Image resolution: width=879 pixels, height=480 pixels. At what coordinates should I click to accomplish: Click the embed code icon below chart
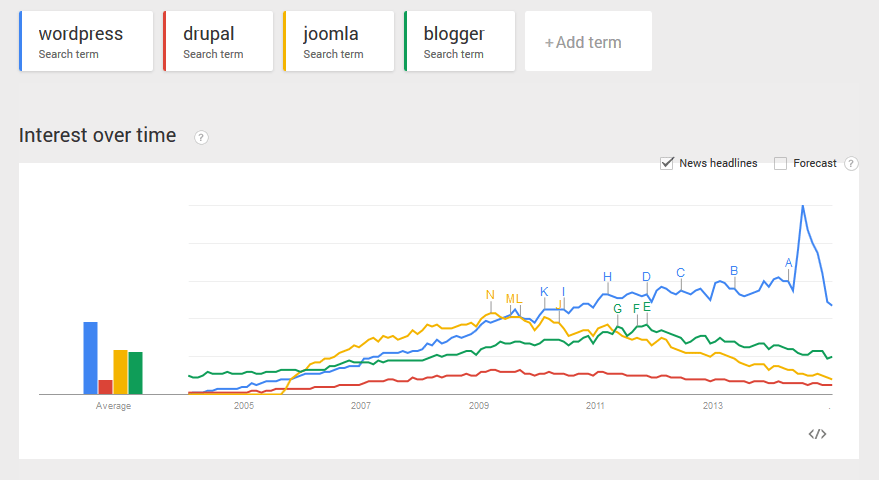(x=817, y=434)
